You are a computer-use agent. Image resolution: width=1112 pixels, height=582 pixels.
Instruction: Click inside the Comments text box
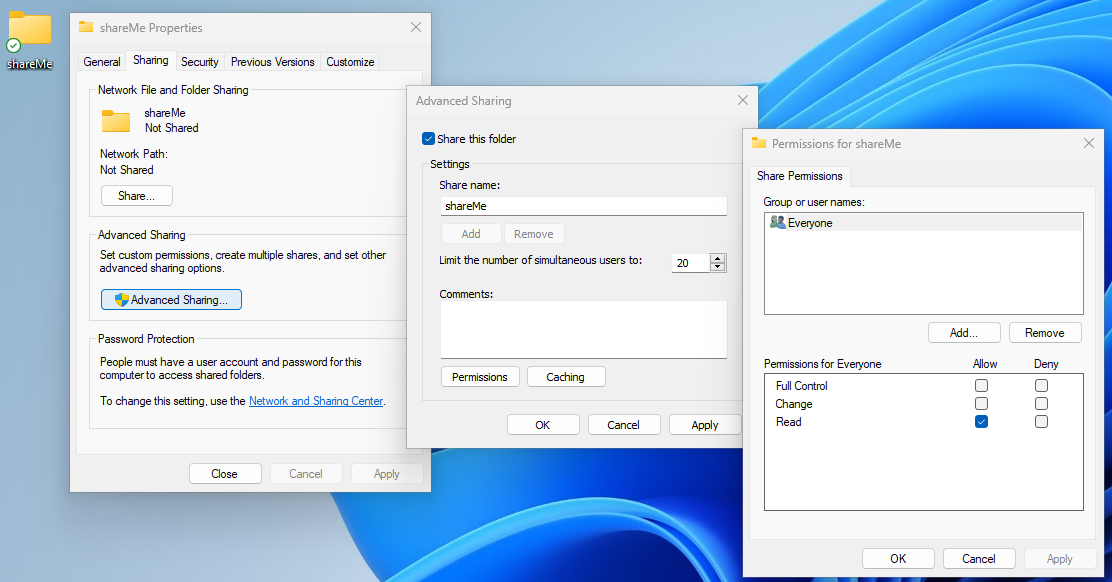[583, 329]
